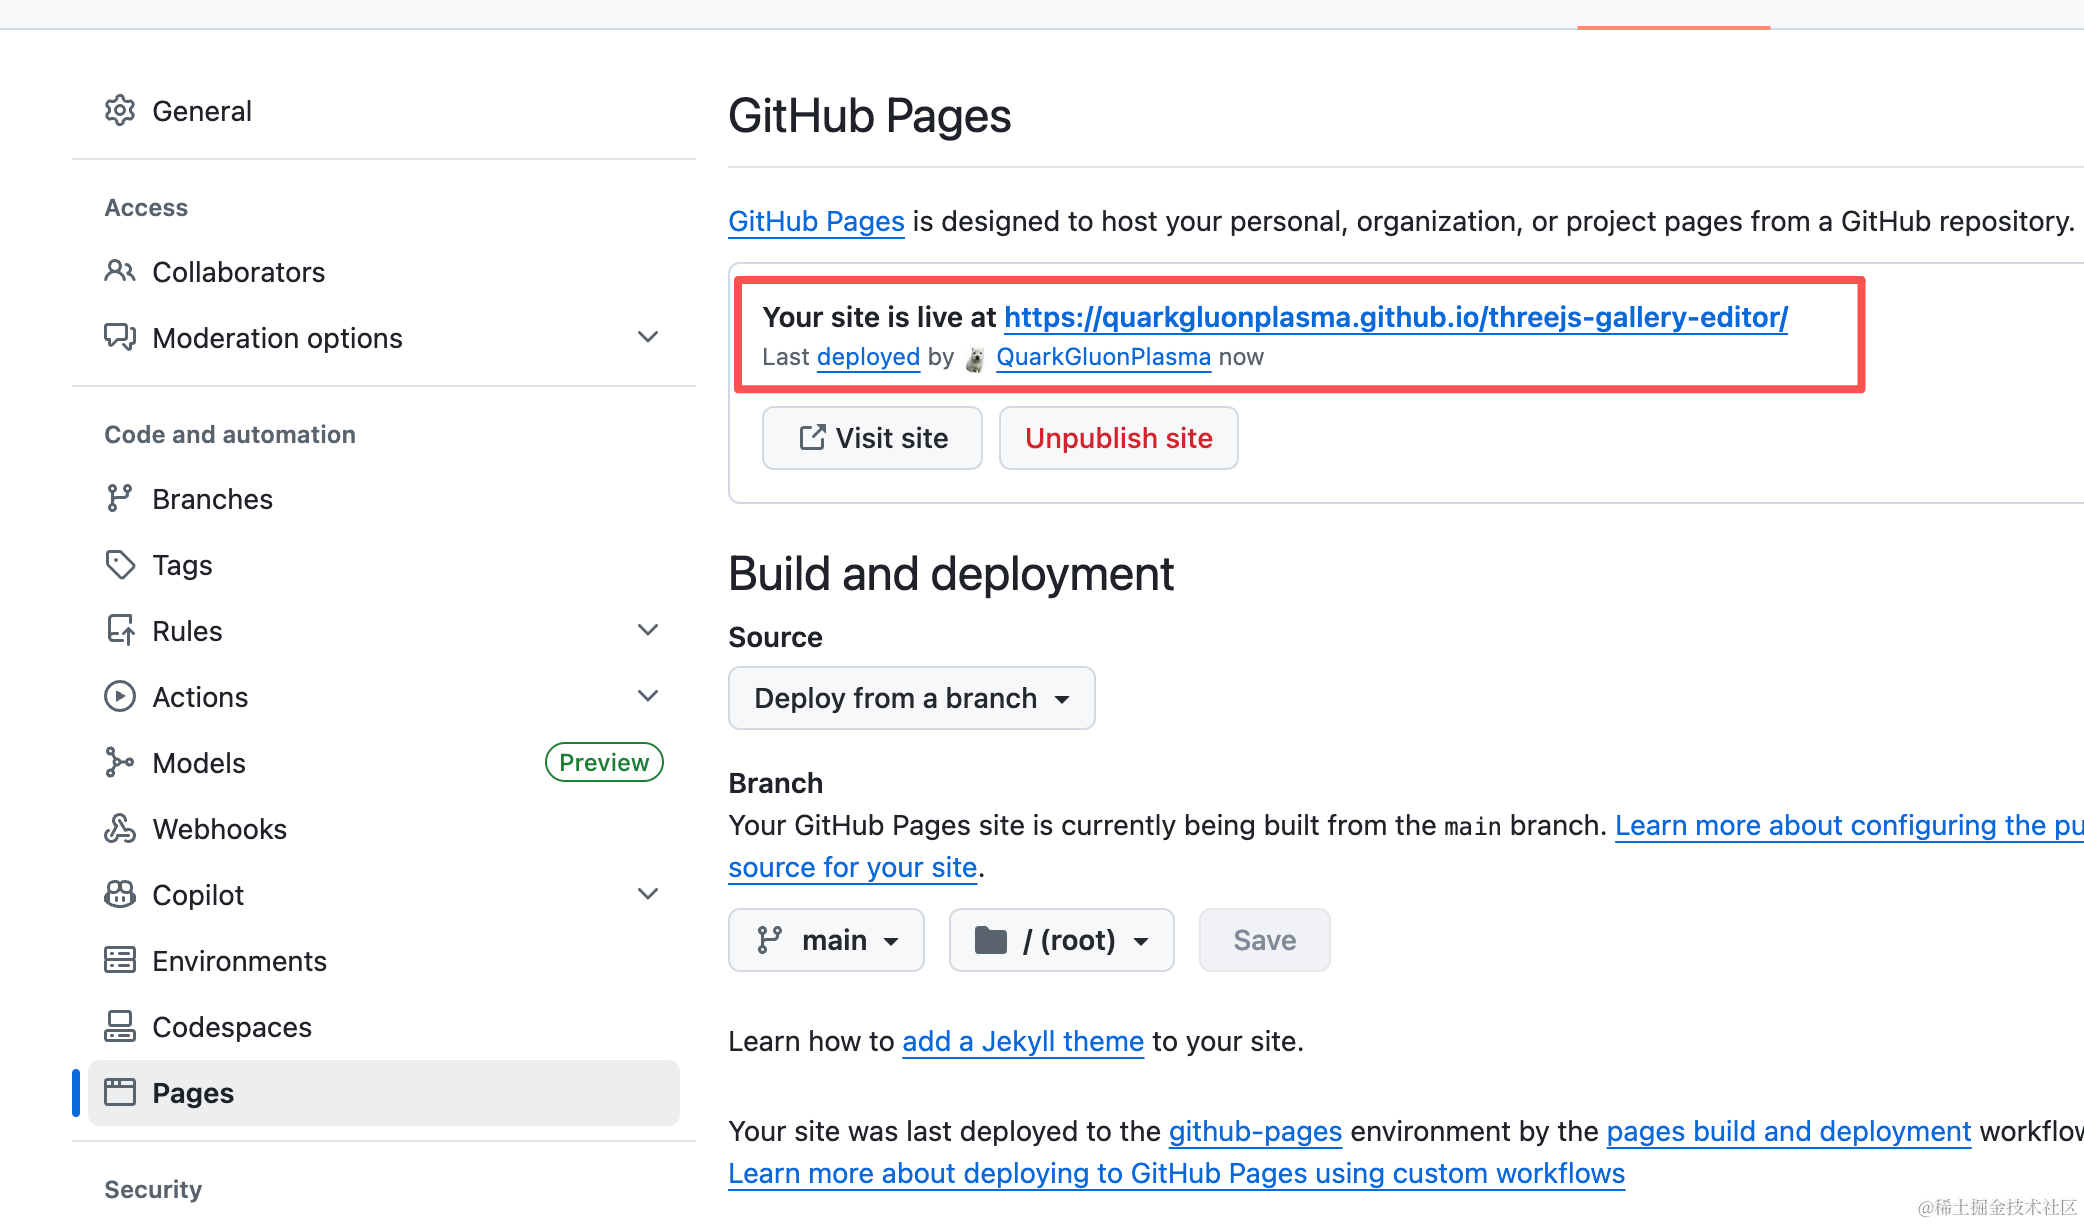2084x1224 pixels.
Task: Open the github-pages environment link
Action: (x=1255, y=1131)
